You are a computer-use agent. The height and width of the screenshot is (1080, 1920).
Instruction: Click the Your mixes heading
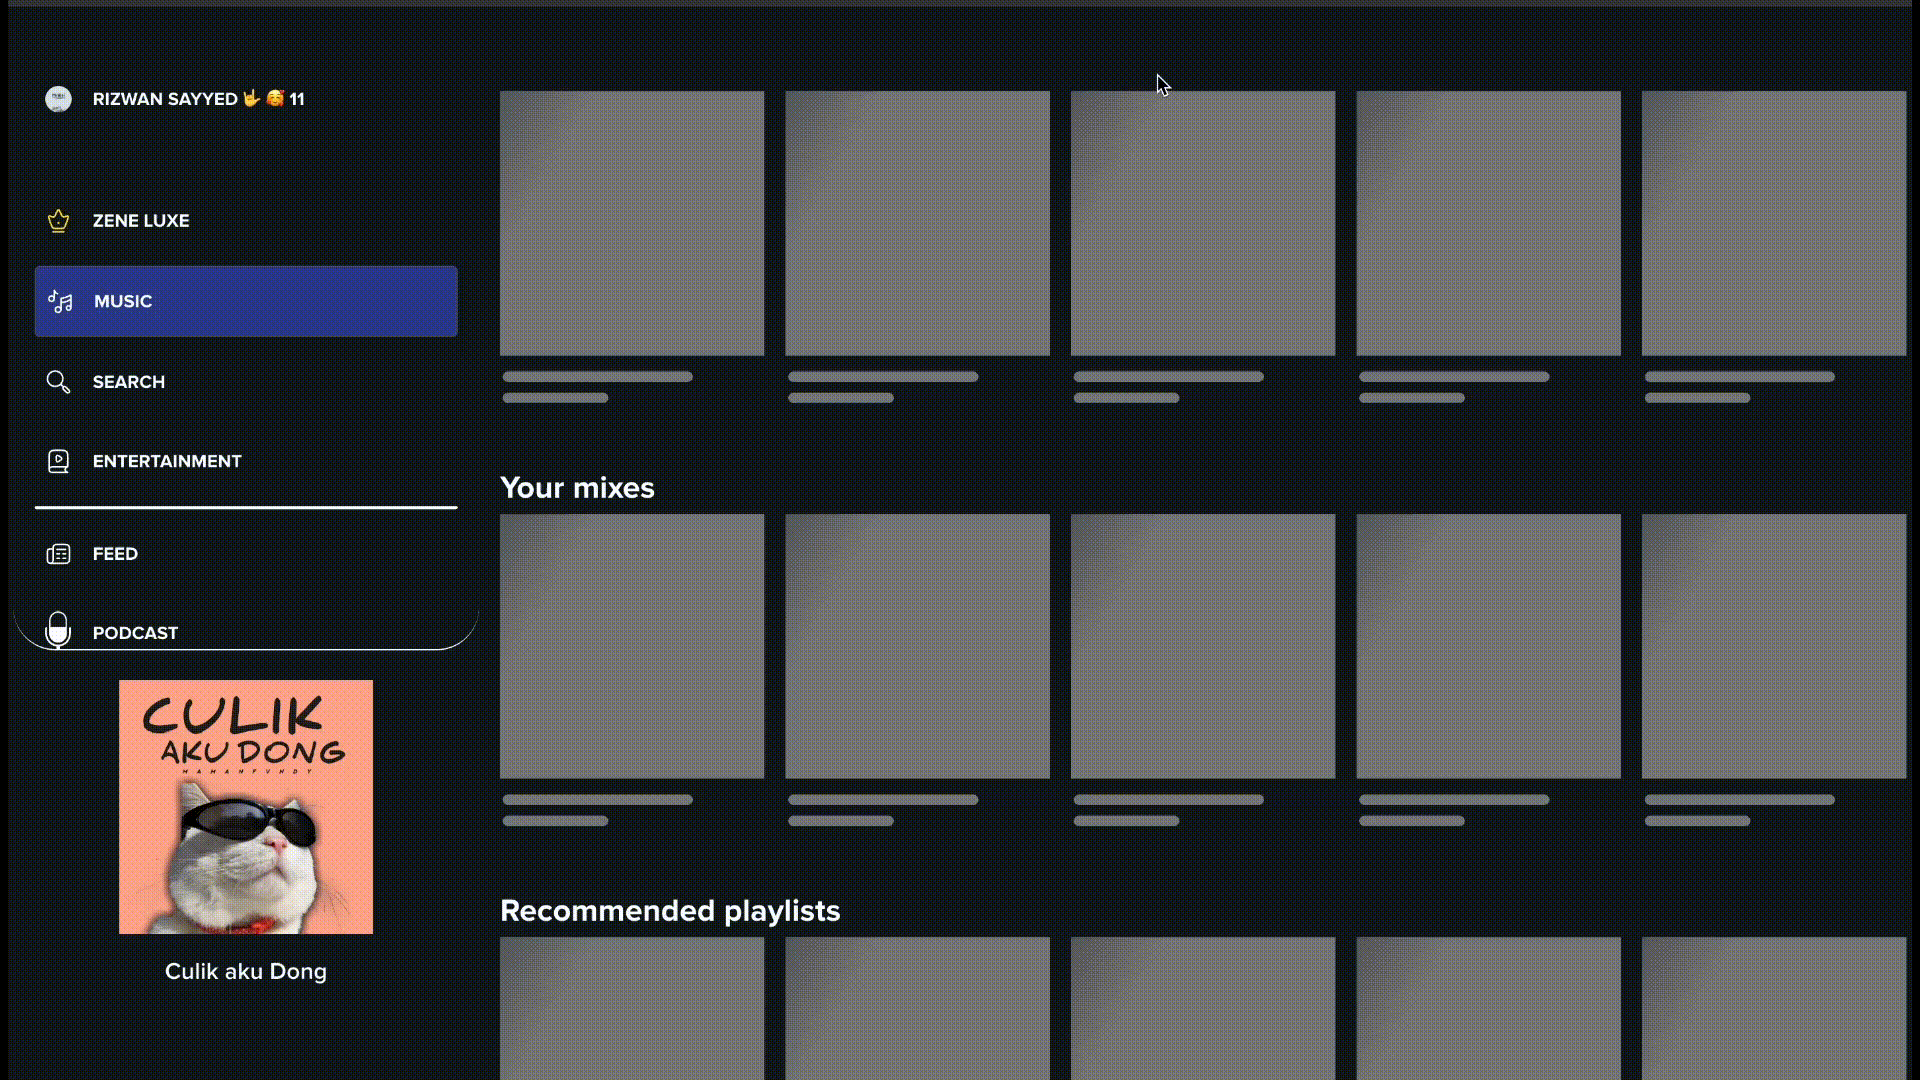tap(577, 488)
